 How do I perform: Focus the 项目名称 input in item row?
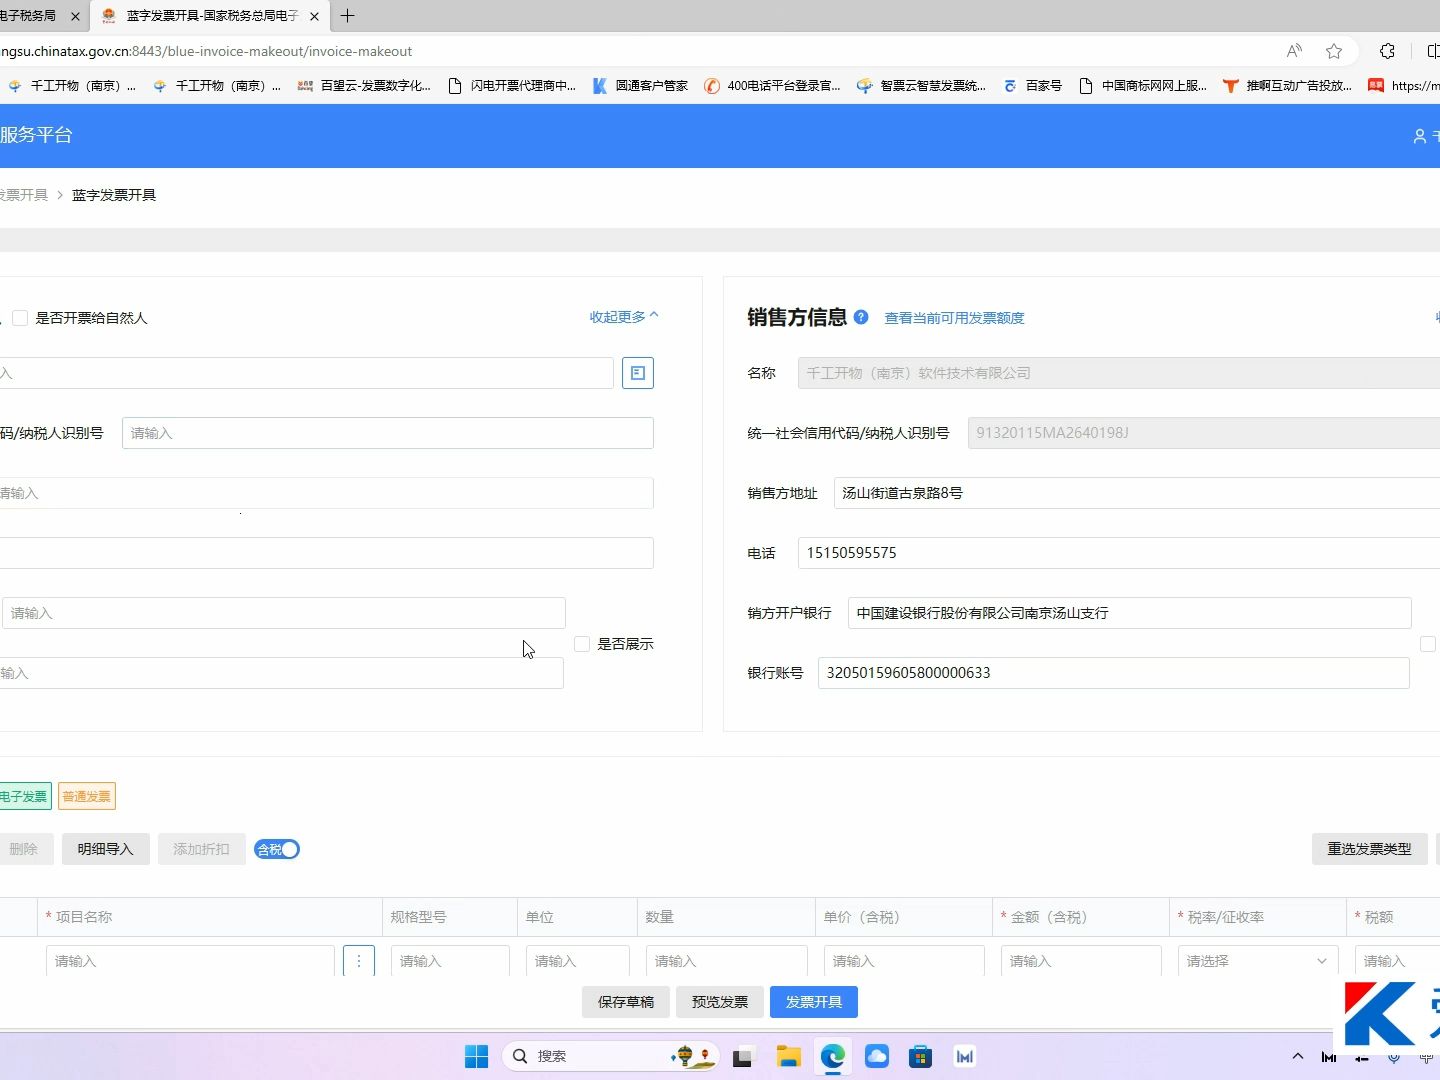pyautogui.click(x=190, y=961)
